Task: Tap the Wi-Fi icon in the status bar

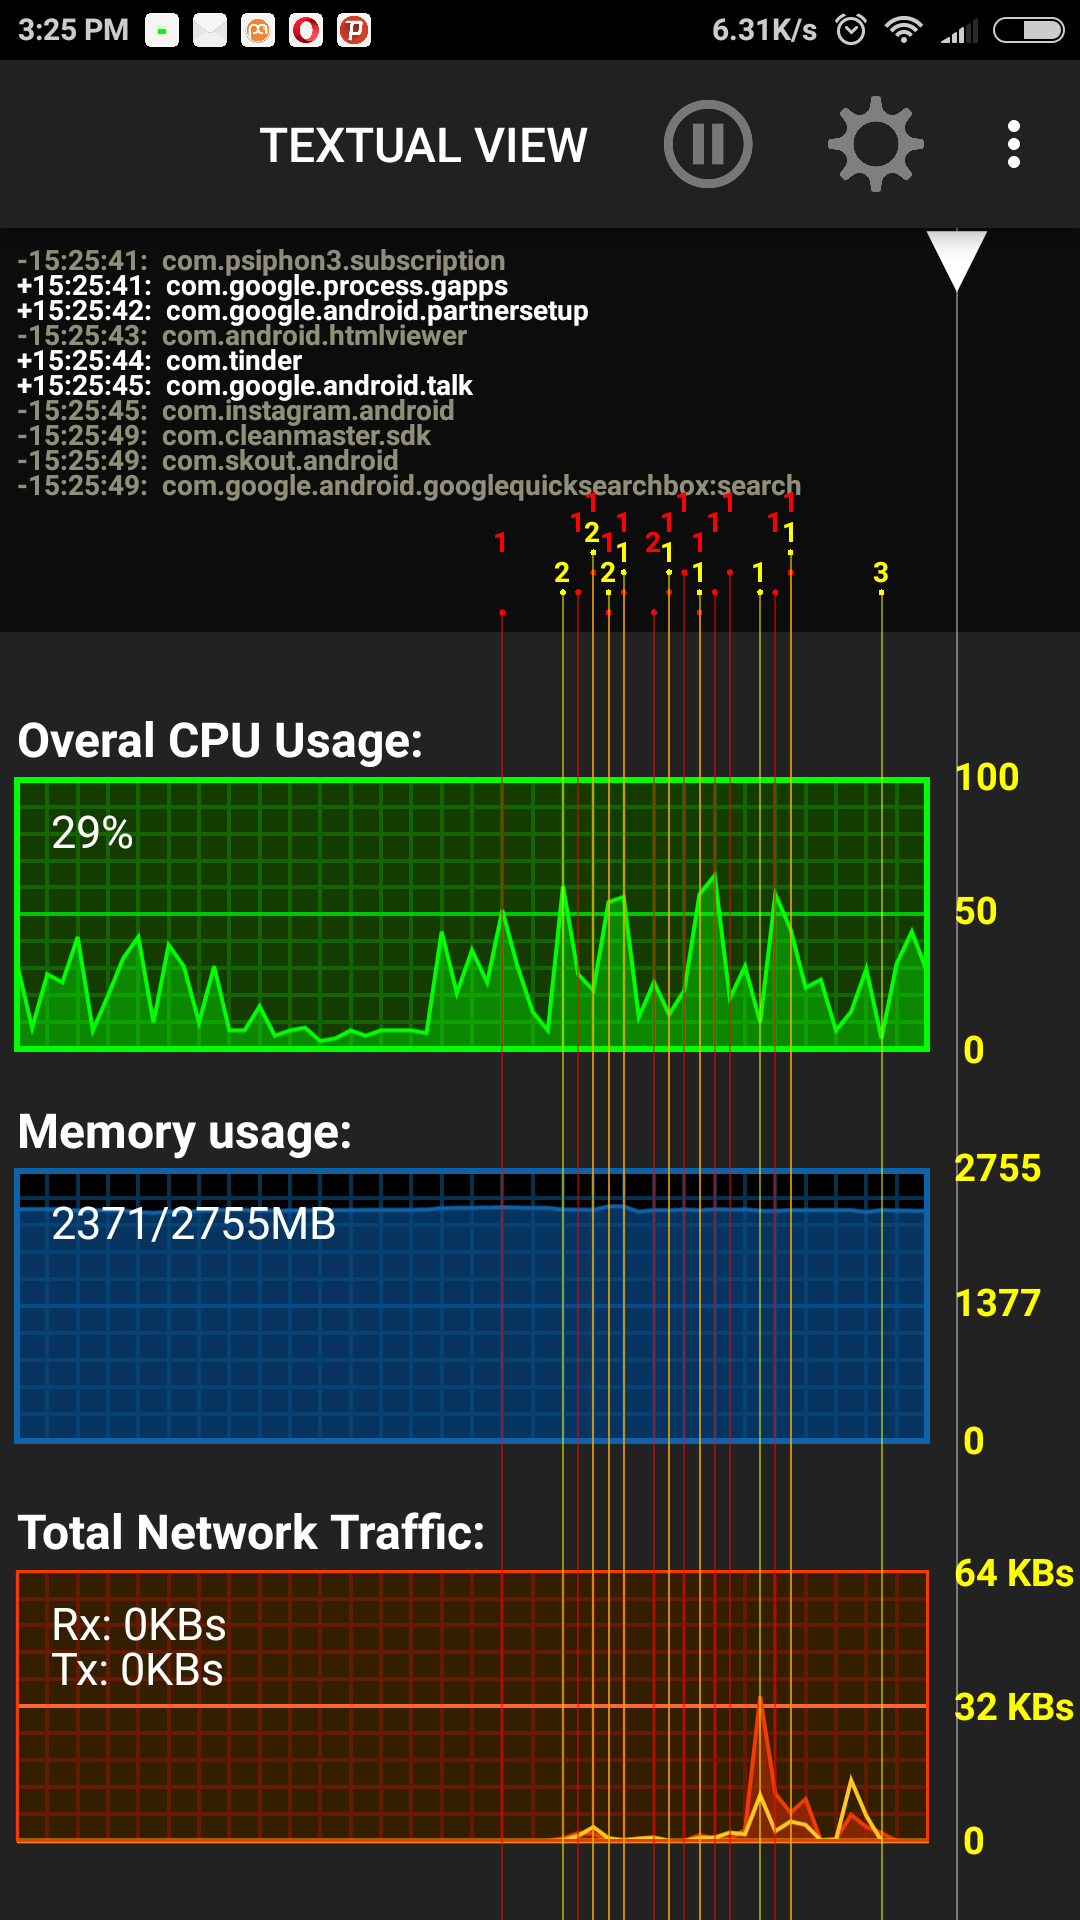Action: [x=903, y=30]
